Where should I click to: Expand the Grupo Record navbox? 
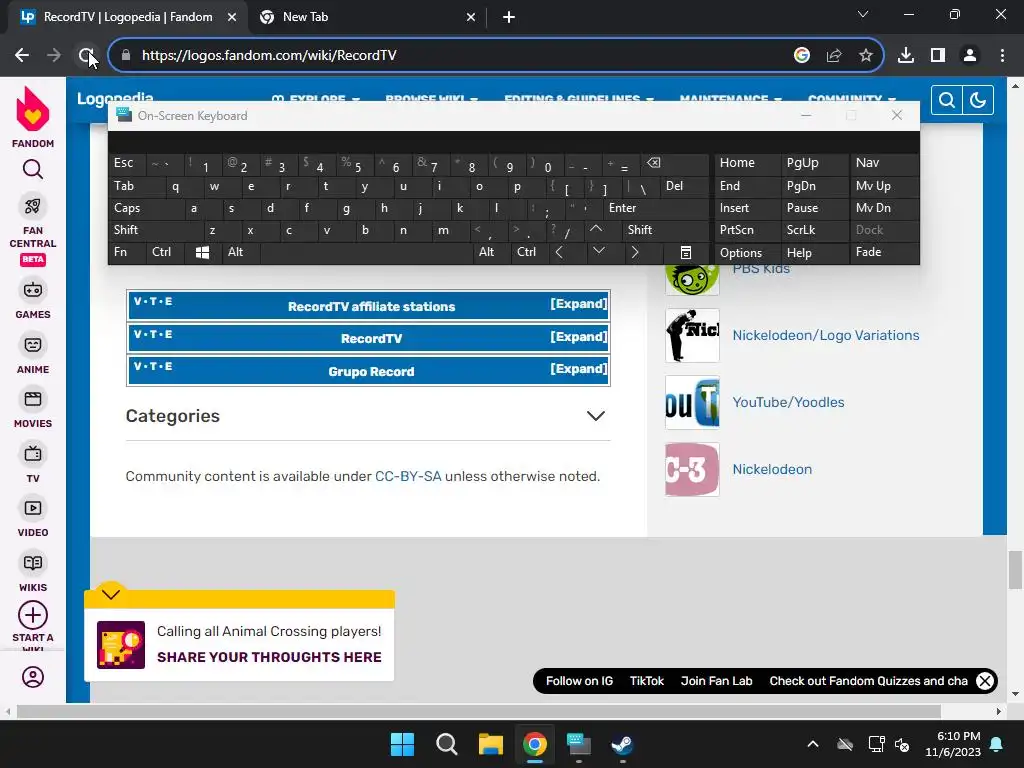578,369
